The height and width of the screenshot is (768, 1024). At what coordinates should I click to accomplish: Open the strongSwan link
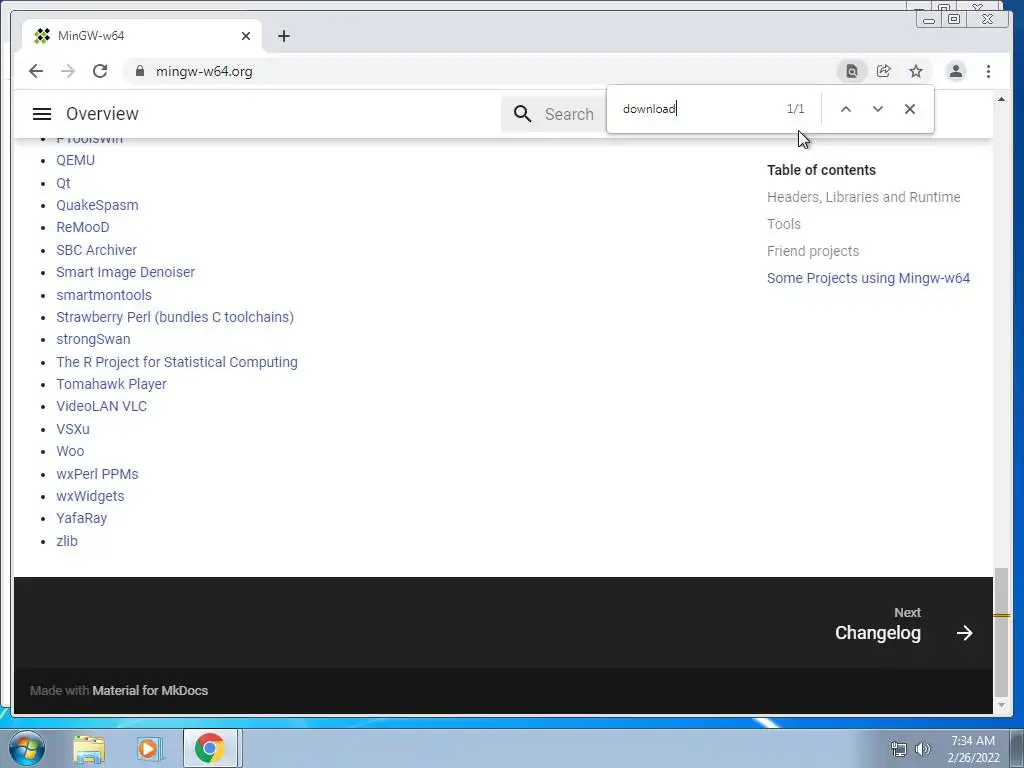click(x=93, y=340)
